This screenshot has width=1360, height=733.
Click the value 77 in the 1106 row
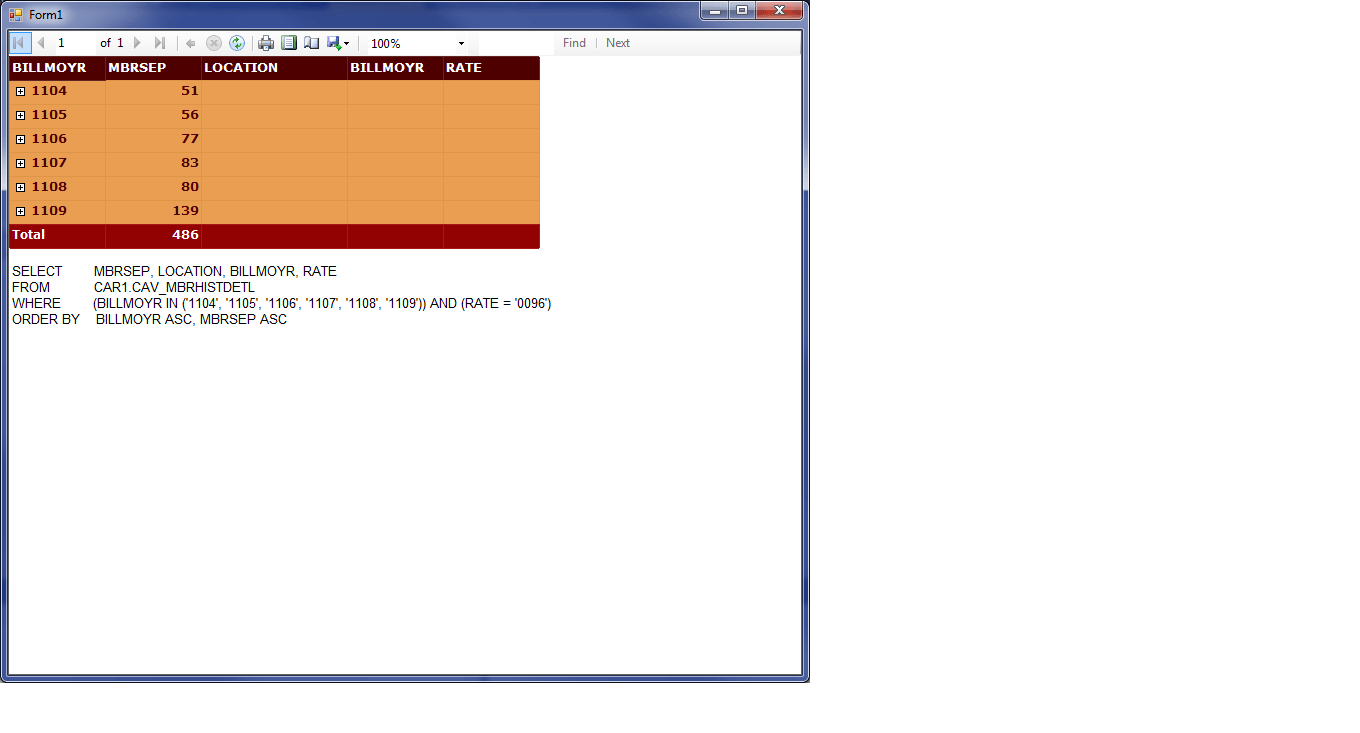[190, 139]
